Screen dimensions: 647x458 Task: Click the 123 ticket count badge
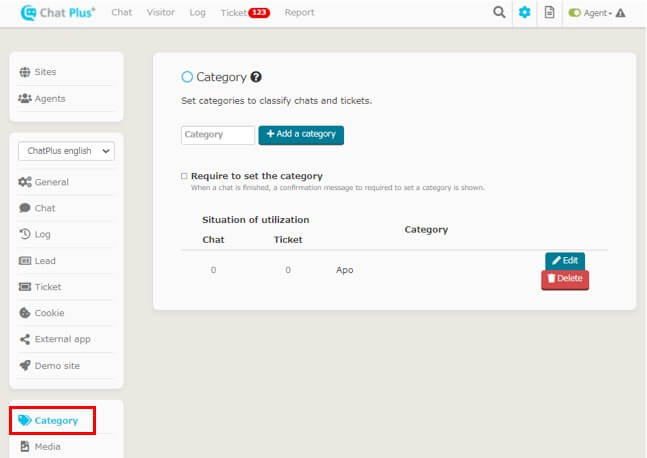[x=259, y=13]
